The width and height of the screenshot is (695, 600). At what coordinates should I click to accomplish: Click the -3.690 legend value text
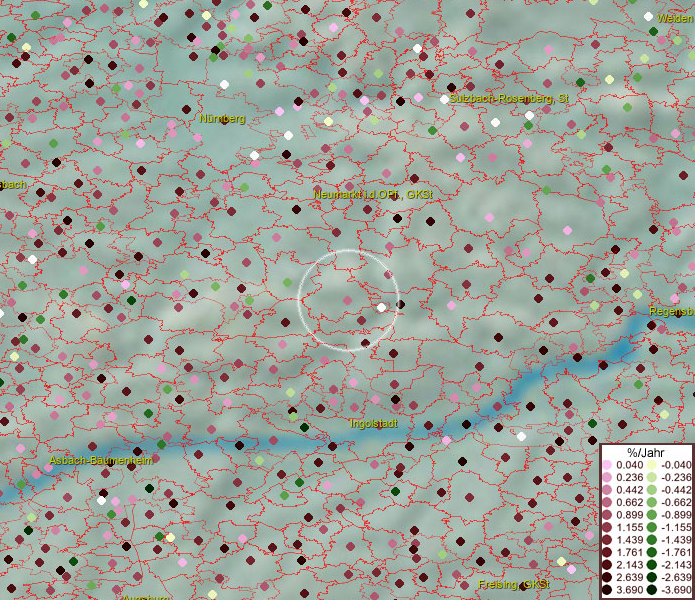tap(676, 590)
